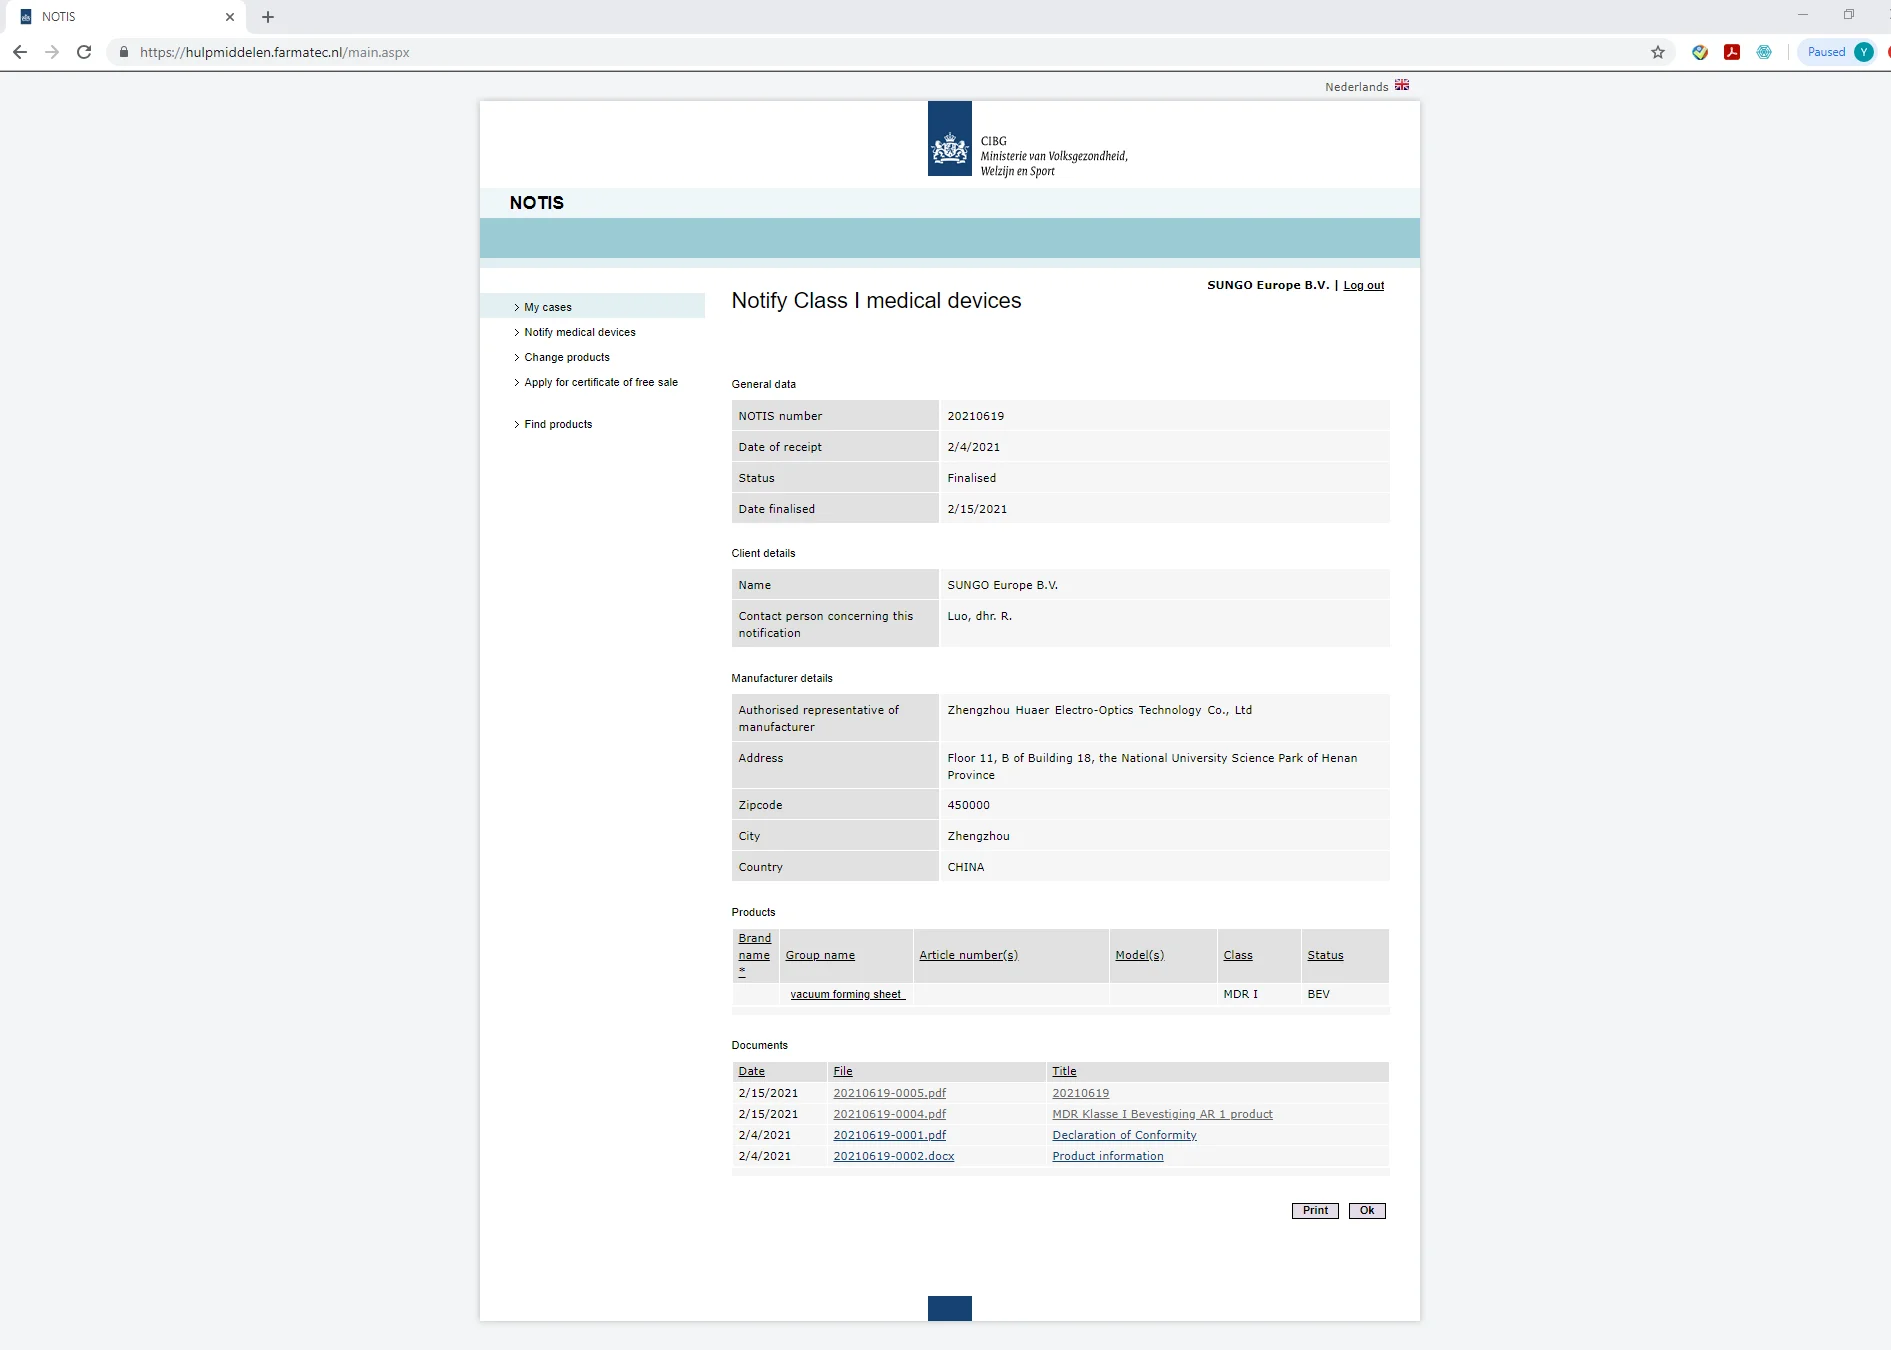Log out of SUNGO Europe account

click(x=1363, y=286)
